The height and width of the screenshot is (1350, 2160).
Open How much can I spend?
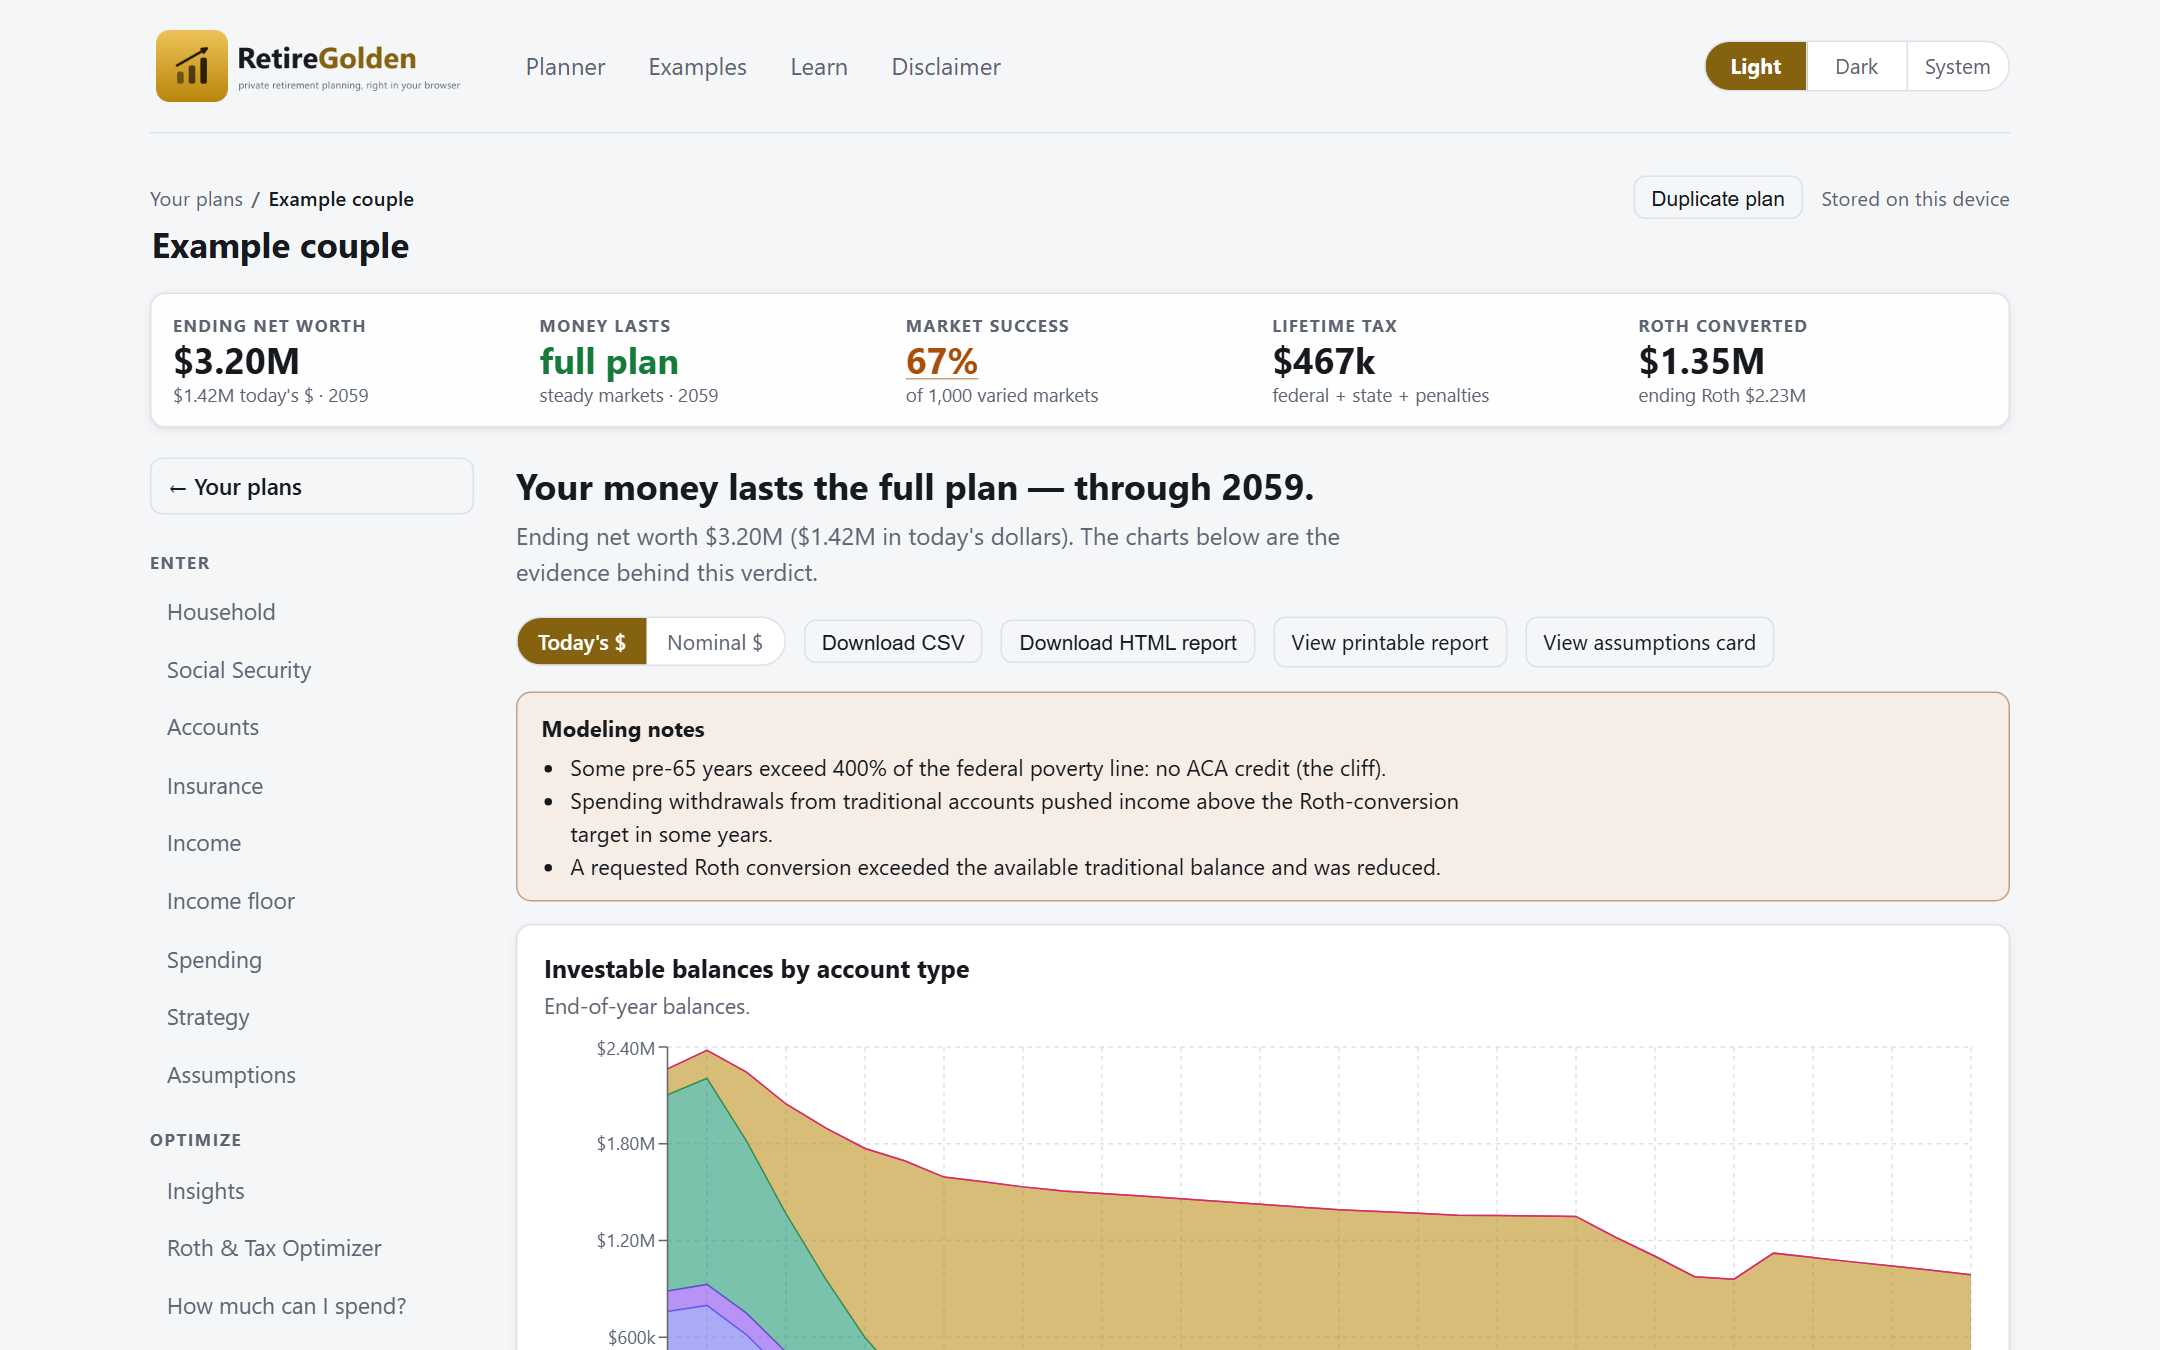[286, 1306]
